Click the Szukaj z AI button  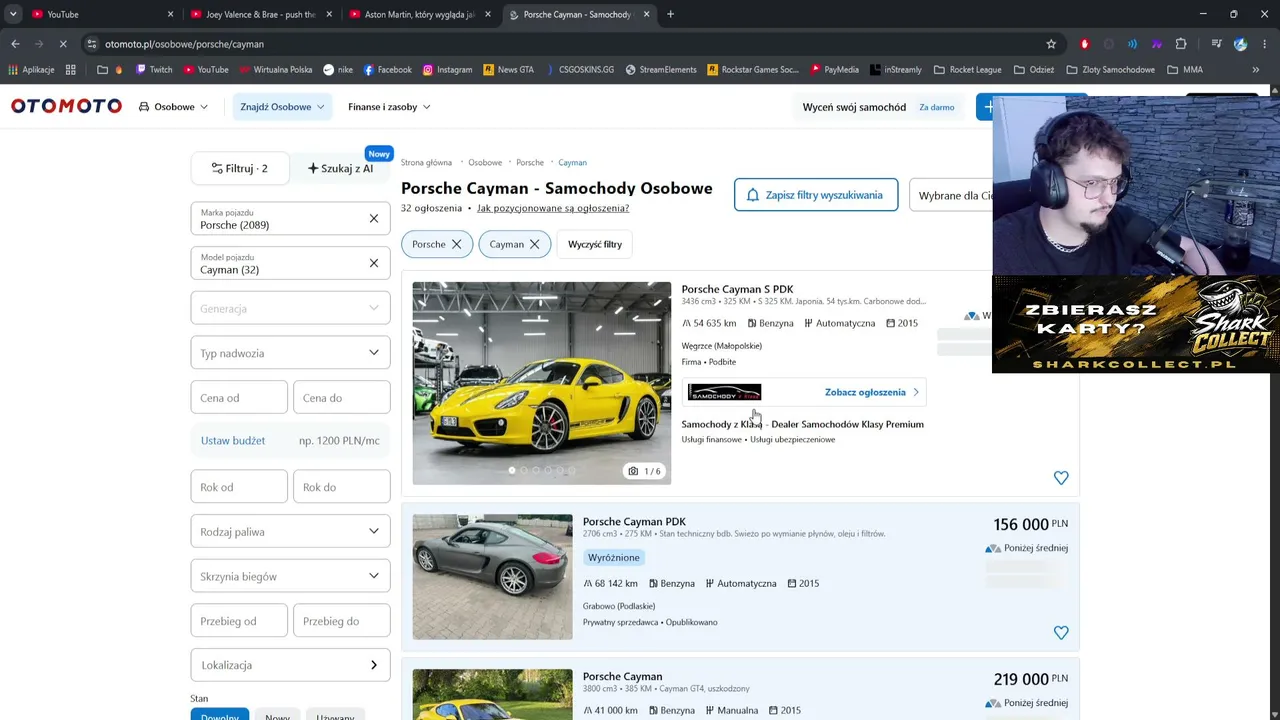click(341, 169)
